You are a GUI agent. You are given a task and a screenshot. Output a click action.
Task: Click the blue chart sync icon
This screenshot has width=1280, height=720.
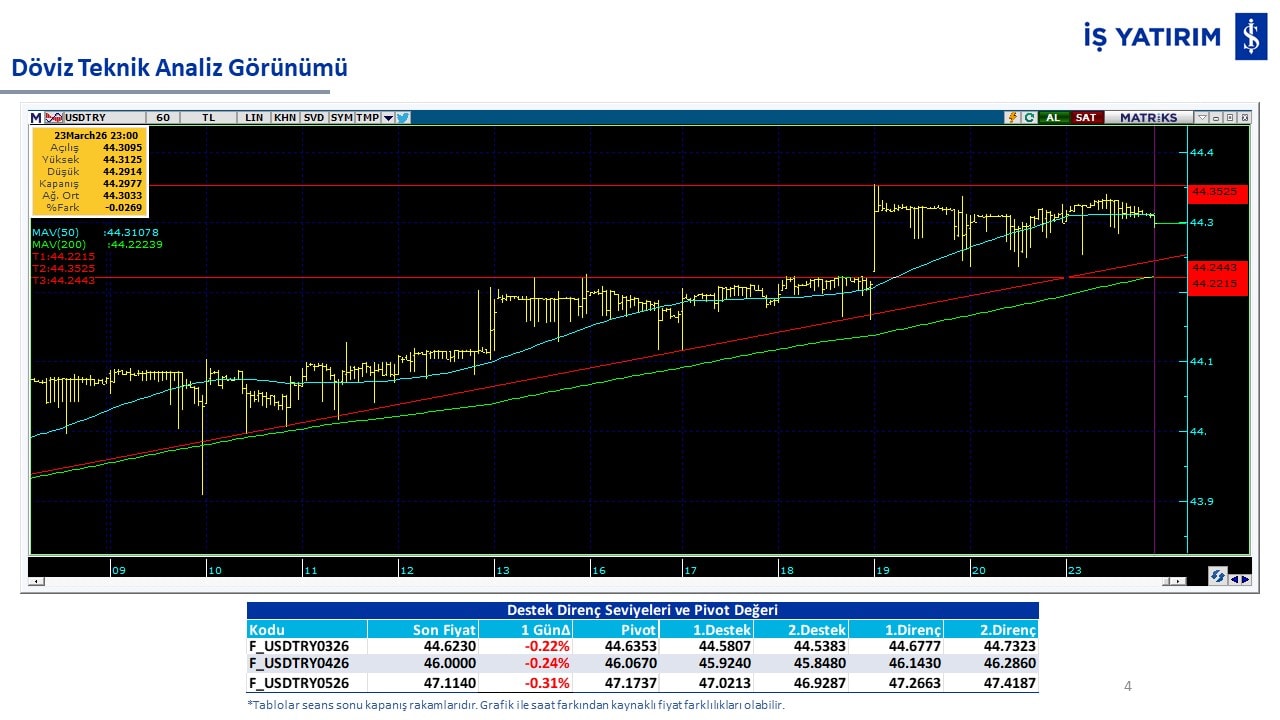pos(1217,577)
